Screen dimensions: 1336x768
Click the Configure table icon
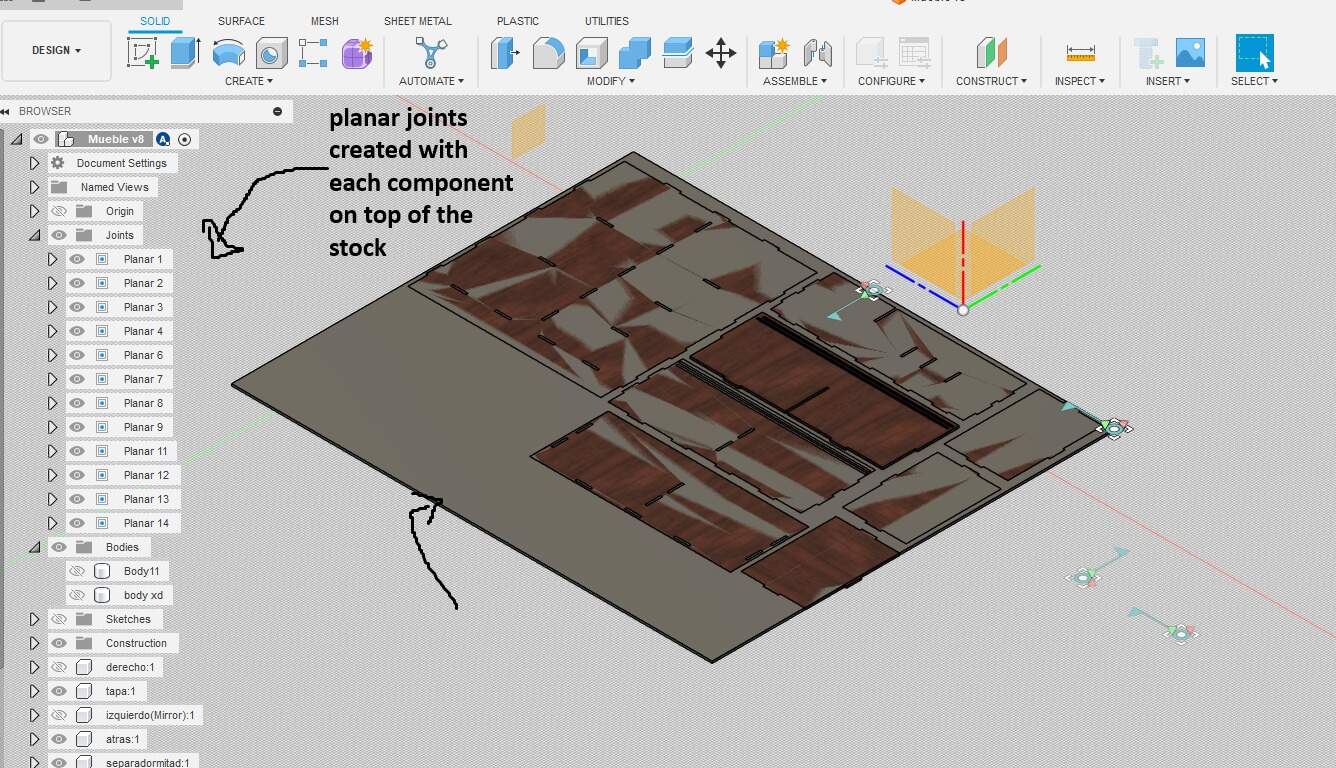click(914, 52)
